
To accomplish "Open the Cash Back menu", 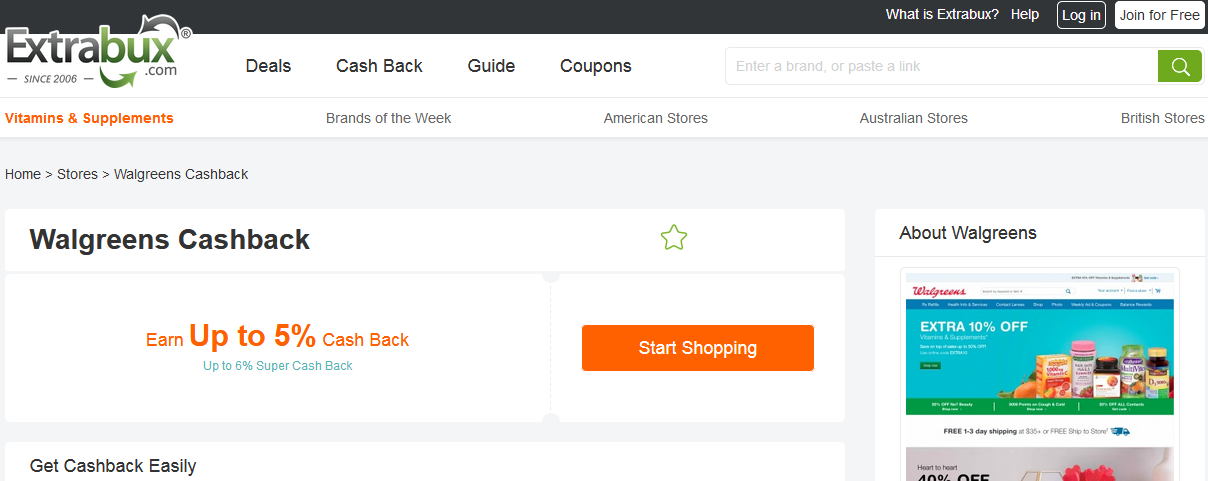I will click(x=379, y=66).
